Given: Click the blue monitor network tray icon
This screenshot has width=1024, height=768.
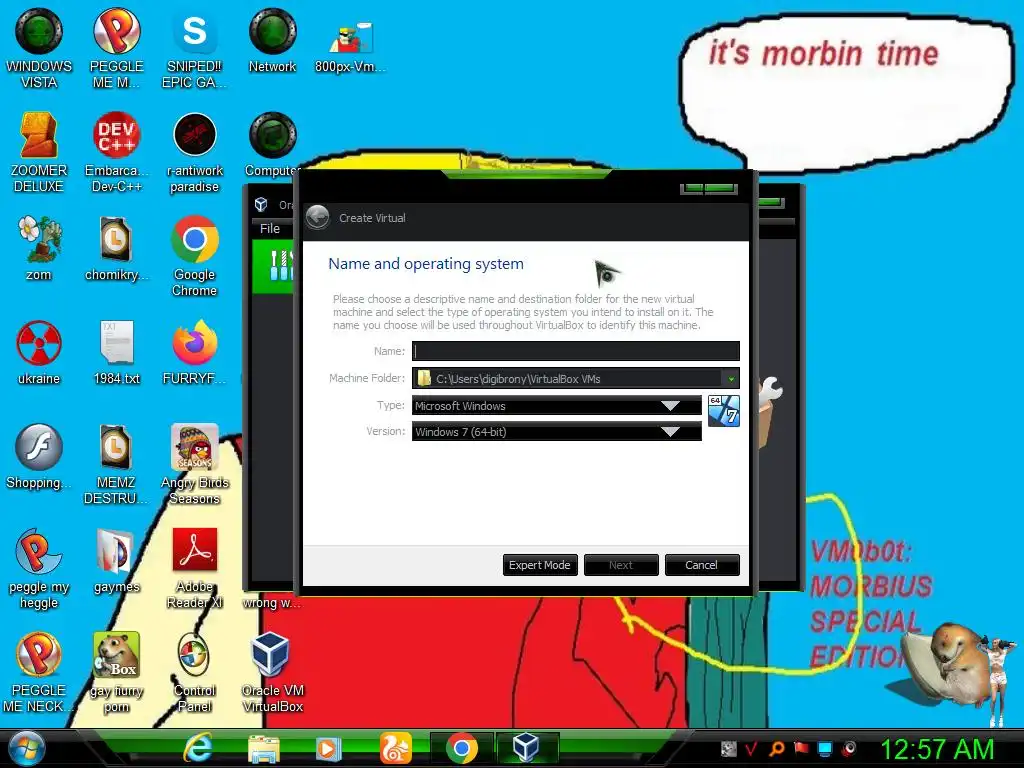Looking at the screenshot, I should coord(825,748).
